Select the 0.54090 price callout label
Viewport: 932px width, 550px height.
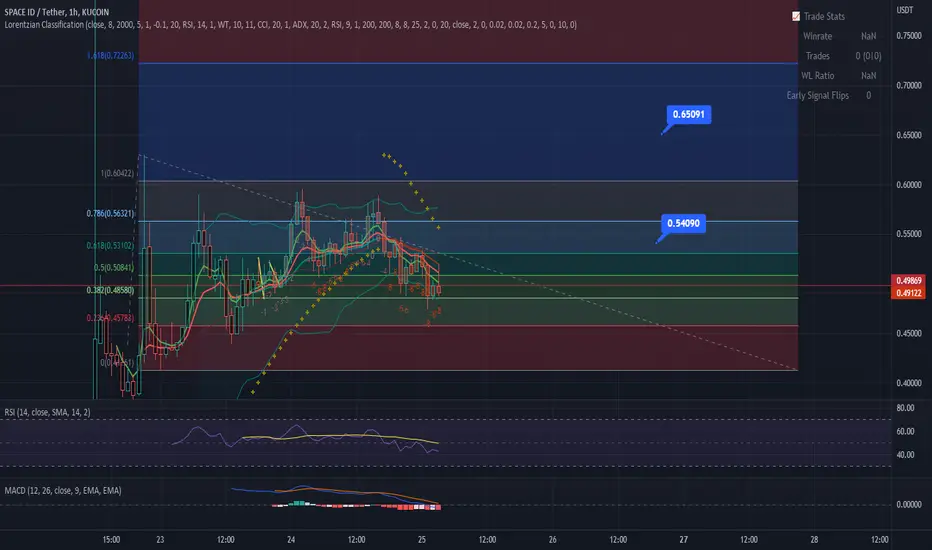[x=683, y=223]
